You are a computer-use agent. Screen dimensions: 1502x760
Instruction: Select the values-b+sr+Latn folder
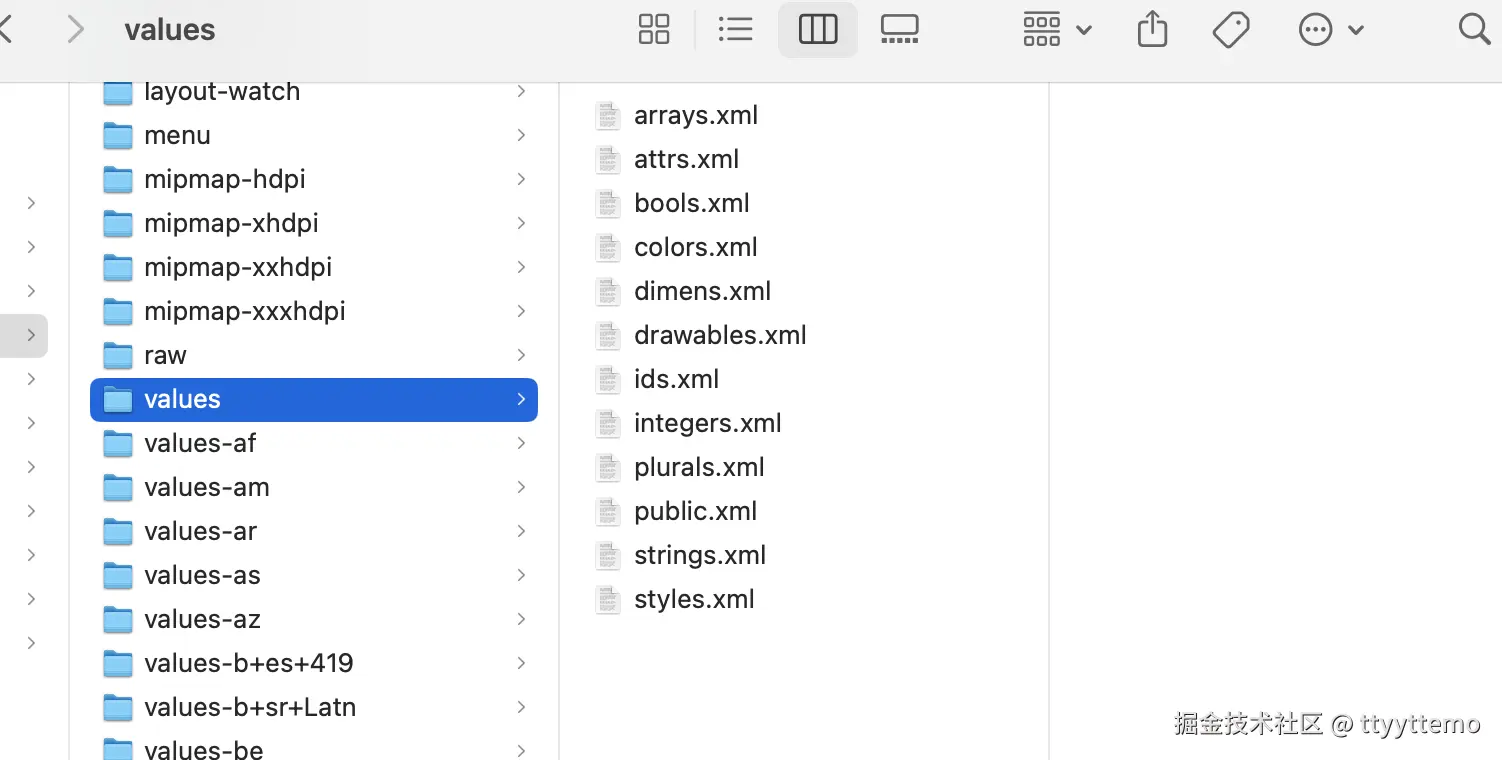[249, 707]
